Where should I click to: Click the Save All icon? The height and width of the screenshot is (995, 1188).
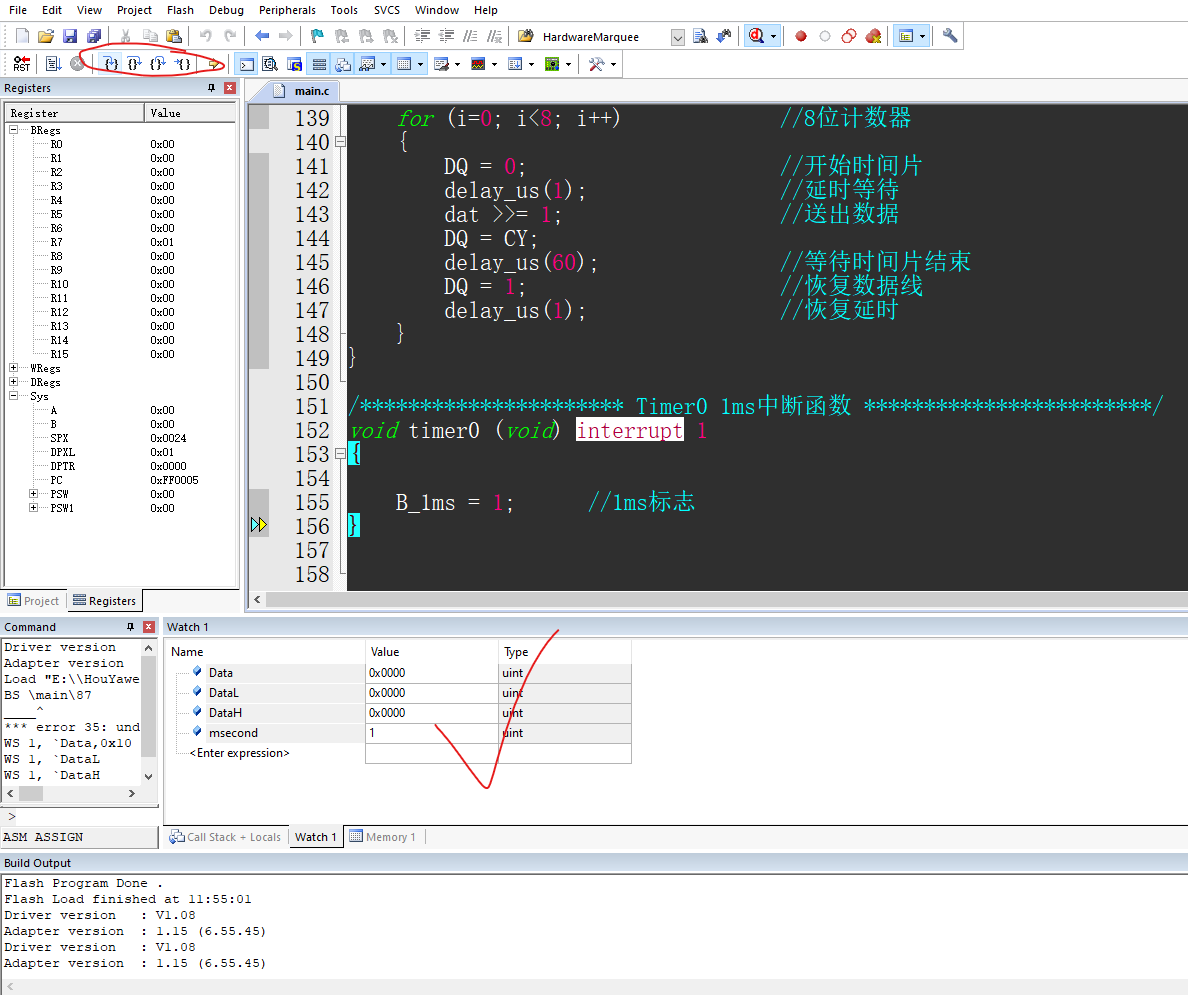coord(94,36)
